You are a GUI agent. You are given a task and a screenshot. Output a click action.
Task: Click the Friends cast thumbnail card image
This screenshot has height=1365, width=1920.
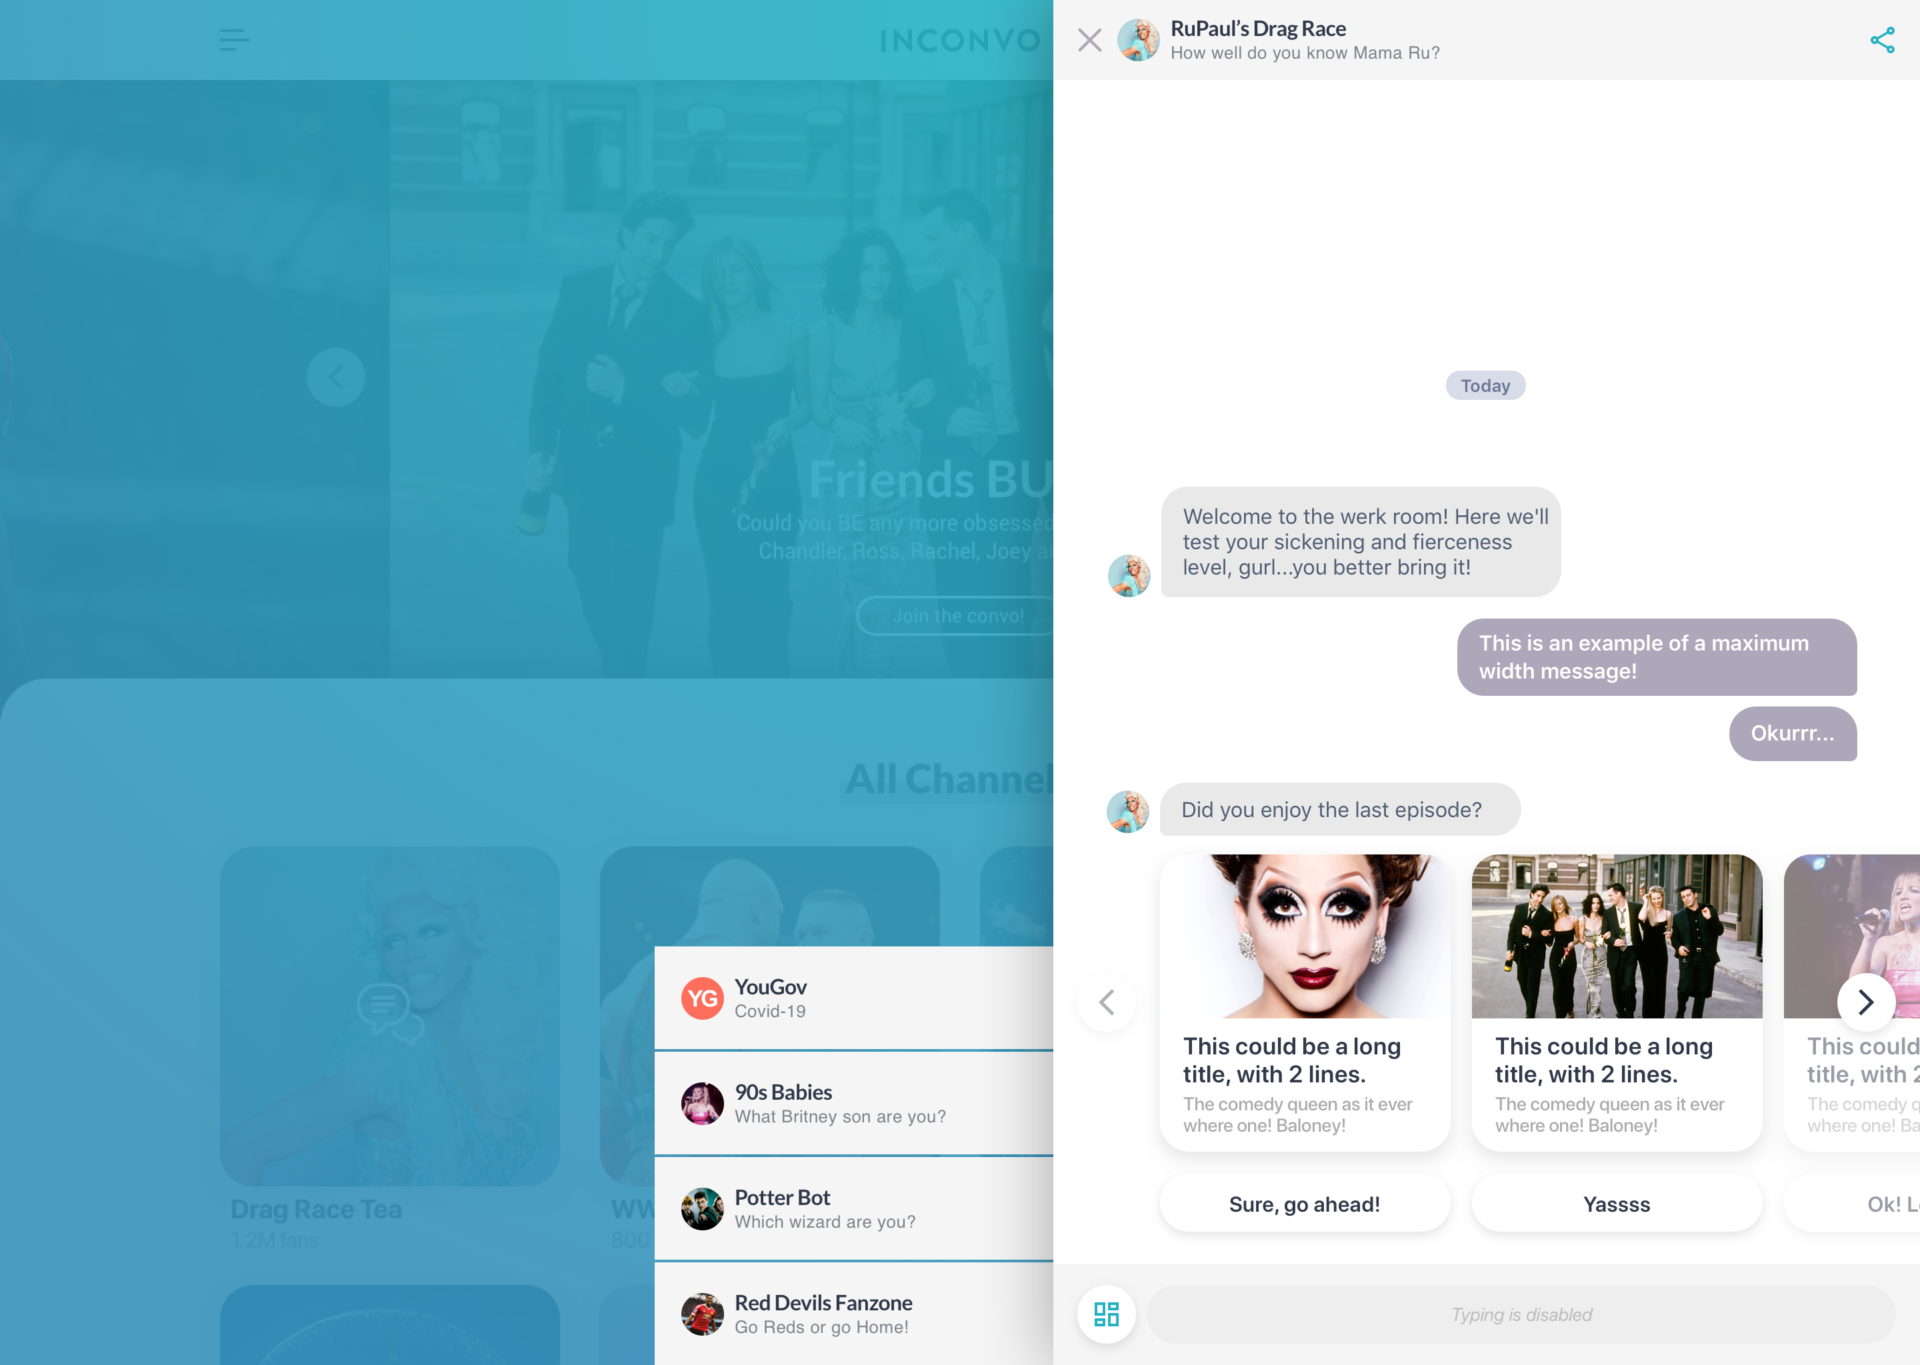(1616, 935)
